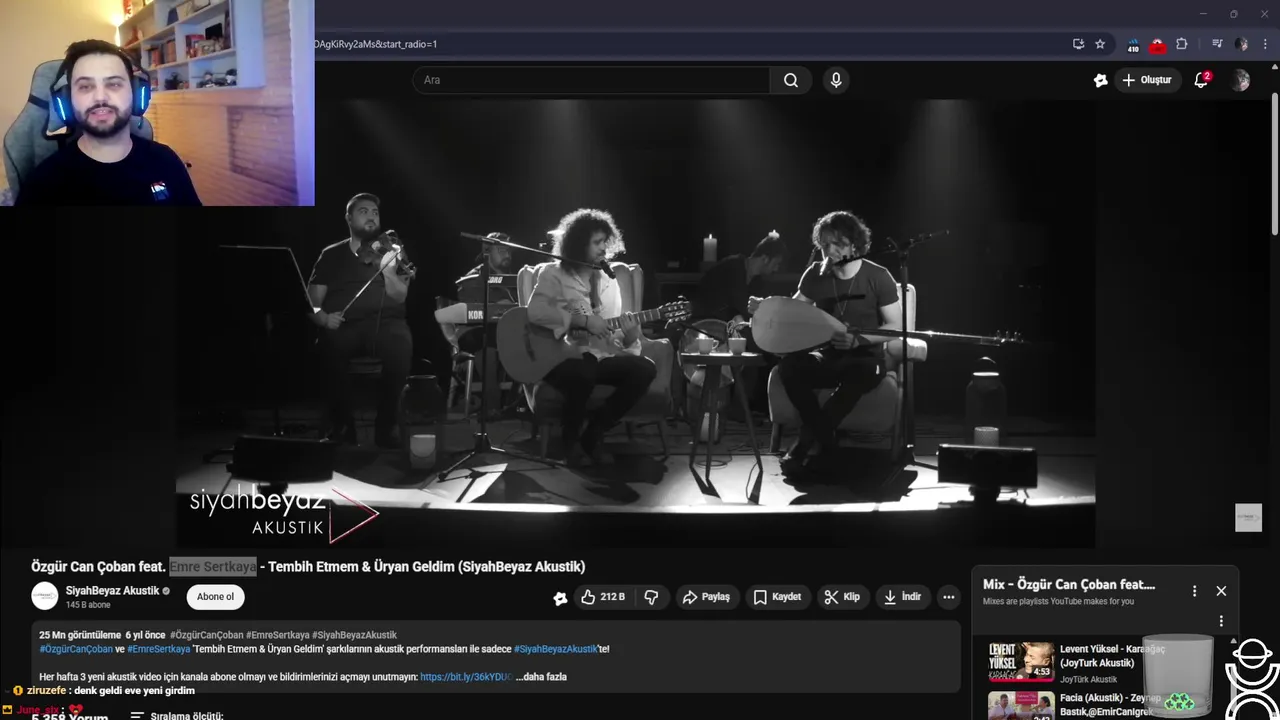Close the Mix playlist panel

(x=1221, y=591)
